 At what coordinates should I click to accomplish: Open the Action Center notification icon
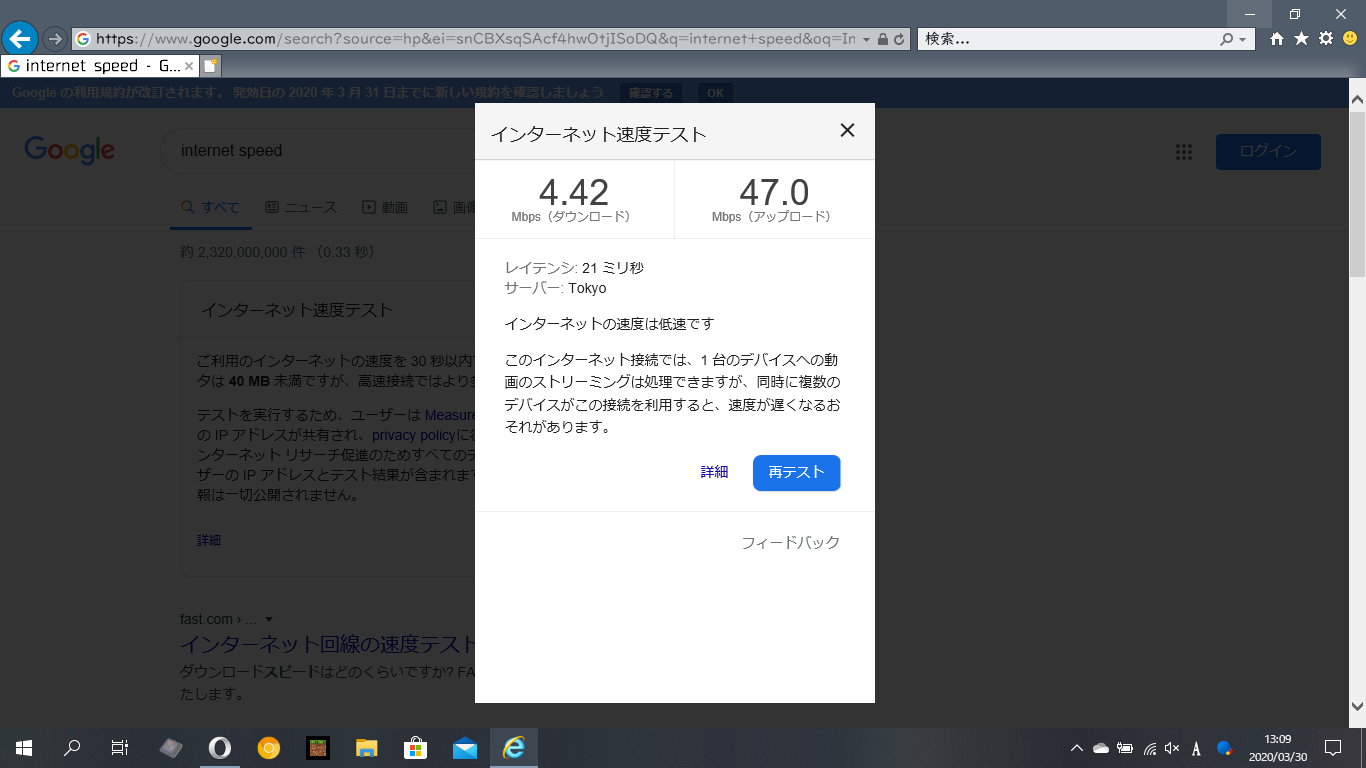click(1332, 747)
